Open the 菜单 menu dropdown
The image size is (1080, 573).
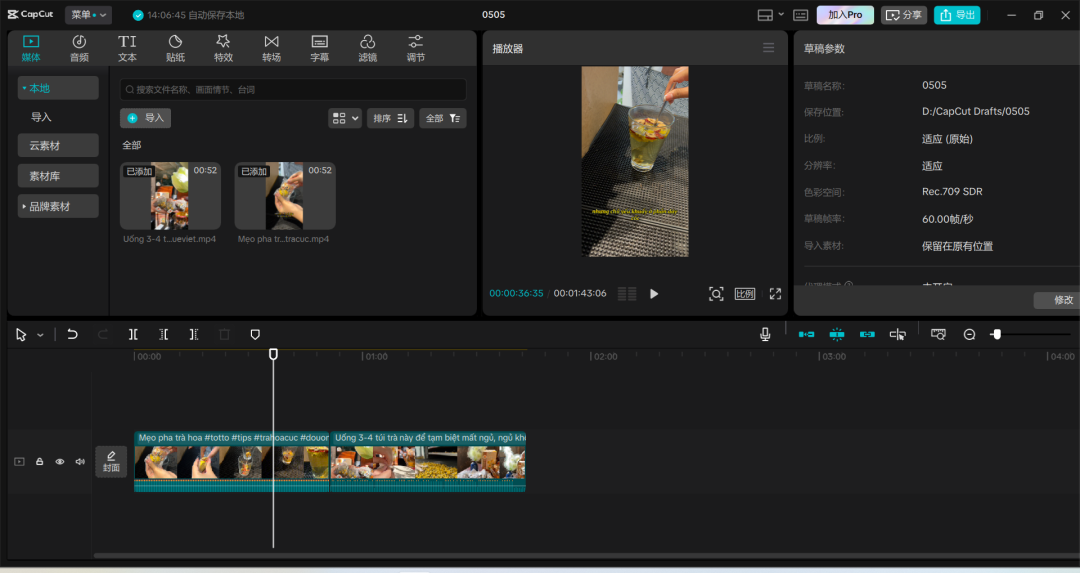[x=88, y=15]
